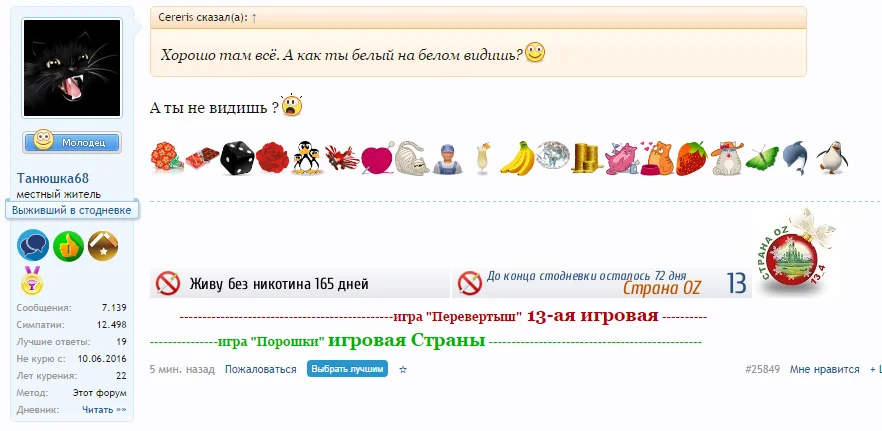
Task: Click the green thumbs-up trophy icon
Action: tap(69, 246)
